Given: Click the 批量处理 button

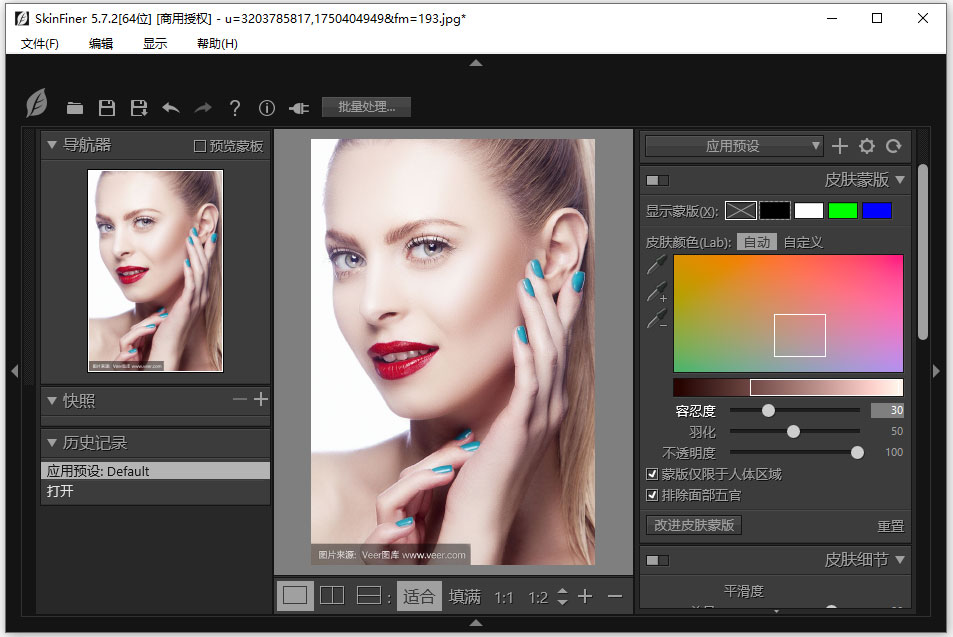Looking at the screenshot, I should coord(366,107).
